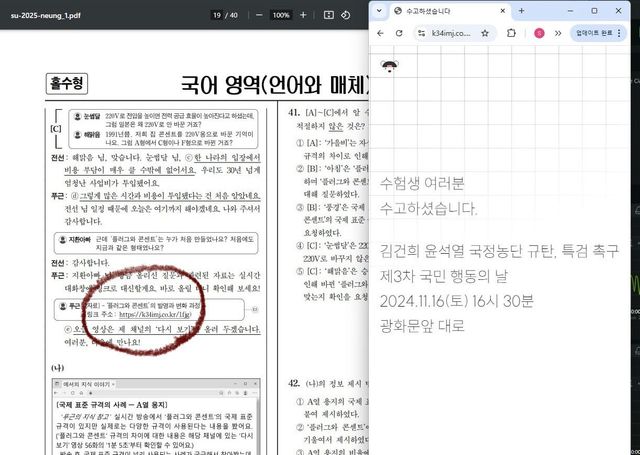640x455 pixels.
Task: Zoom out the PDF with minus button
Action: pos(258,15)
